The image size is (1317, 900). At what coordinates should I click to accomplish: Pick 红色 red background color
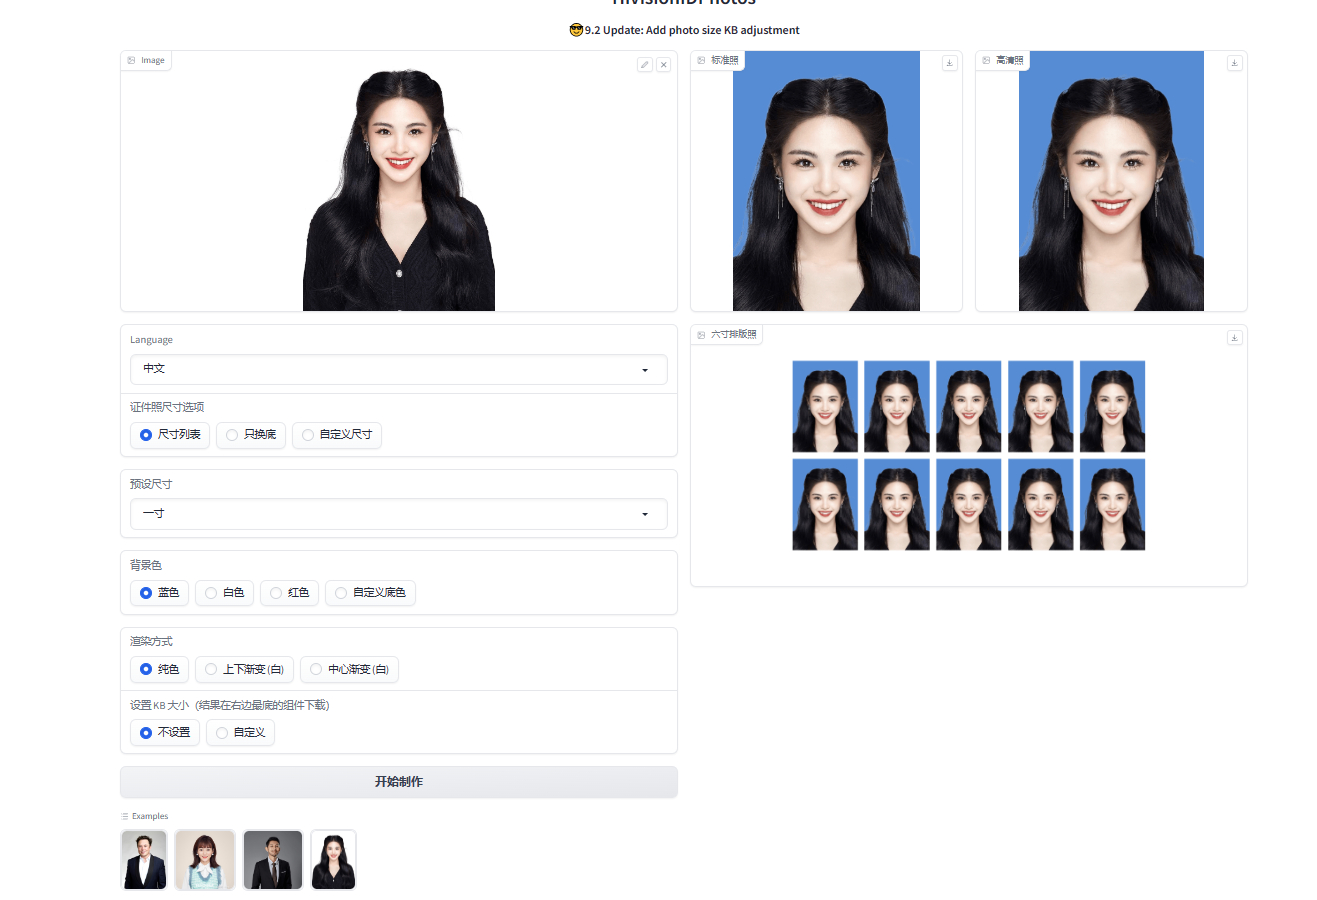pyautogui.click(x=276, y=593)
